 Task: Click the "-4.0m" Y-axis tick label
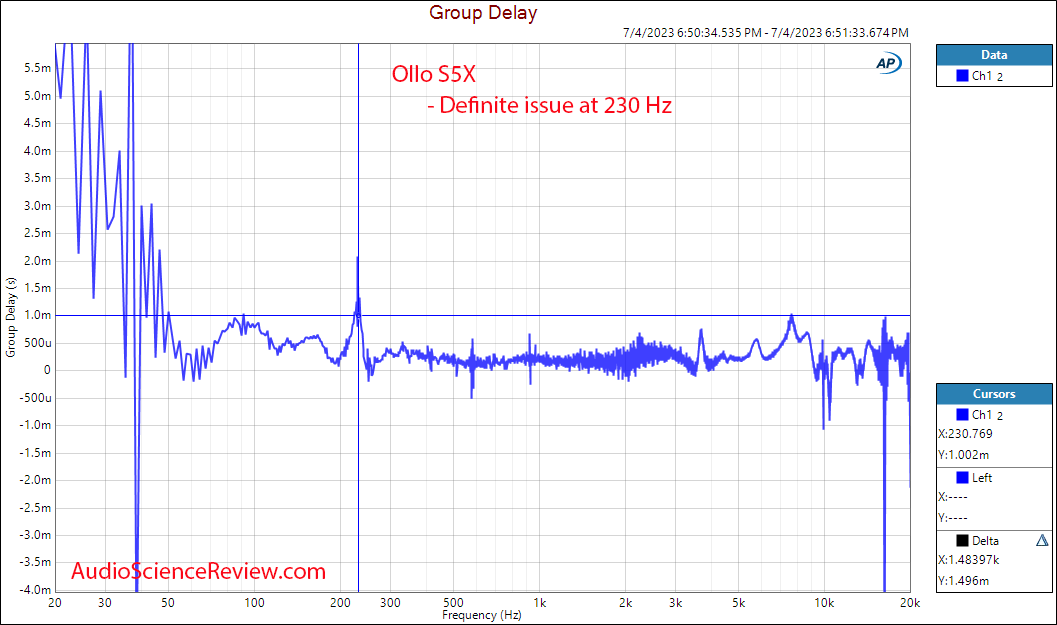(36, 590)
